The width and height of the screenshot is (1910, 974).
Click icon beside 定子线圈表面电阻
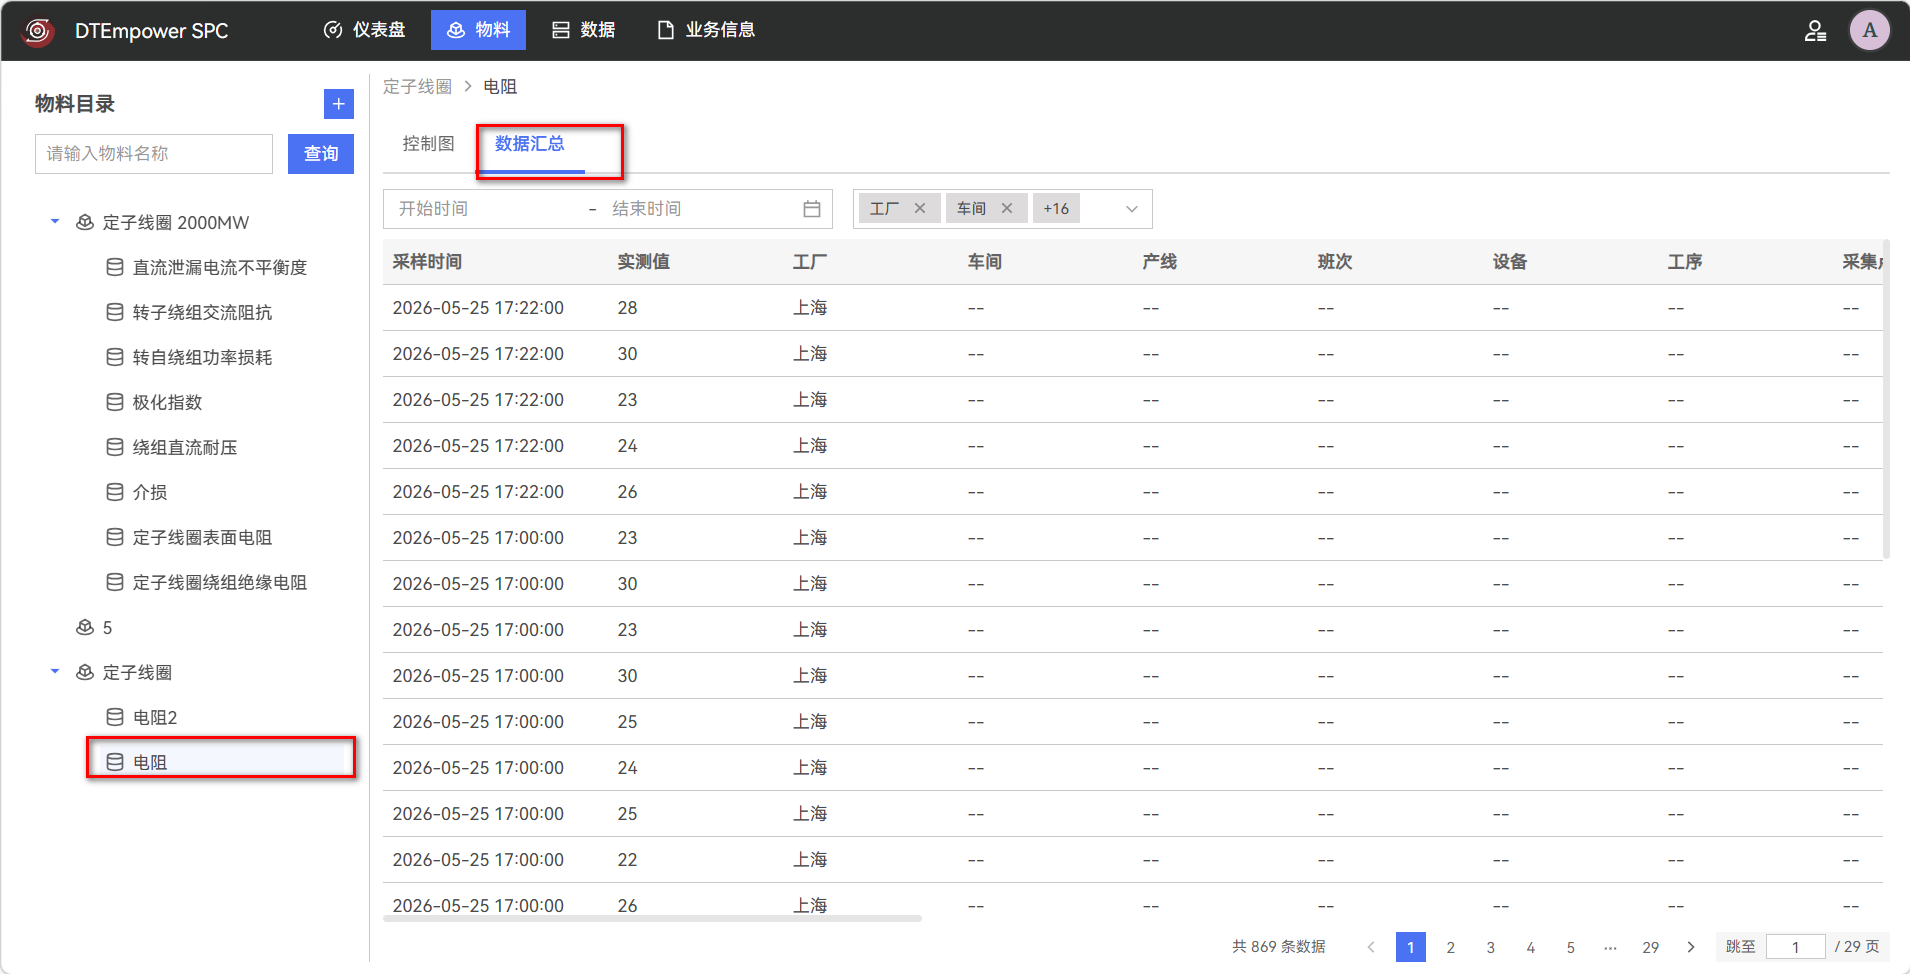115,537
